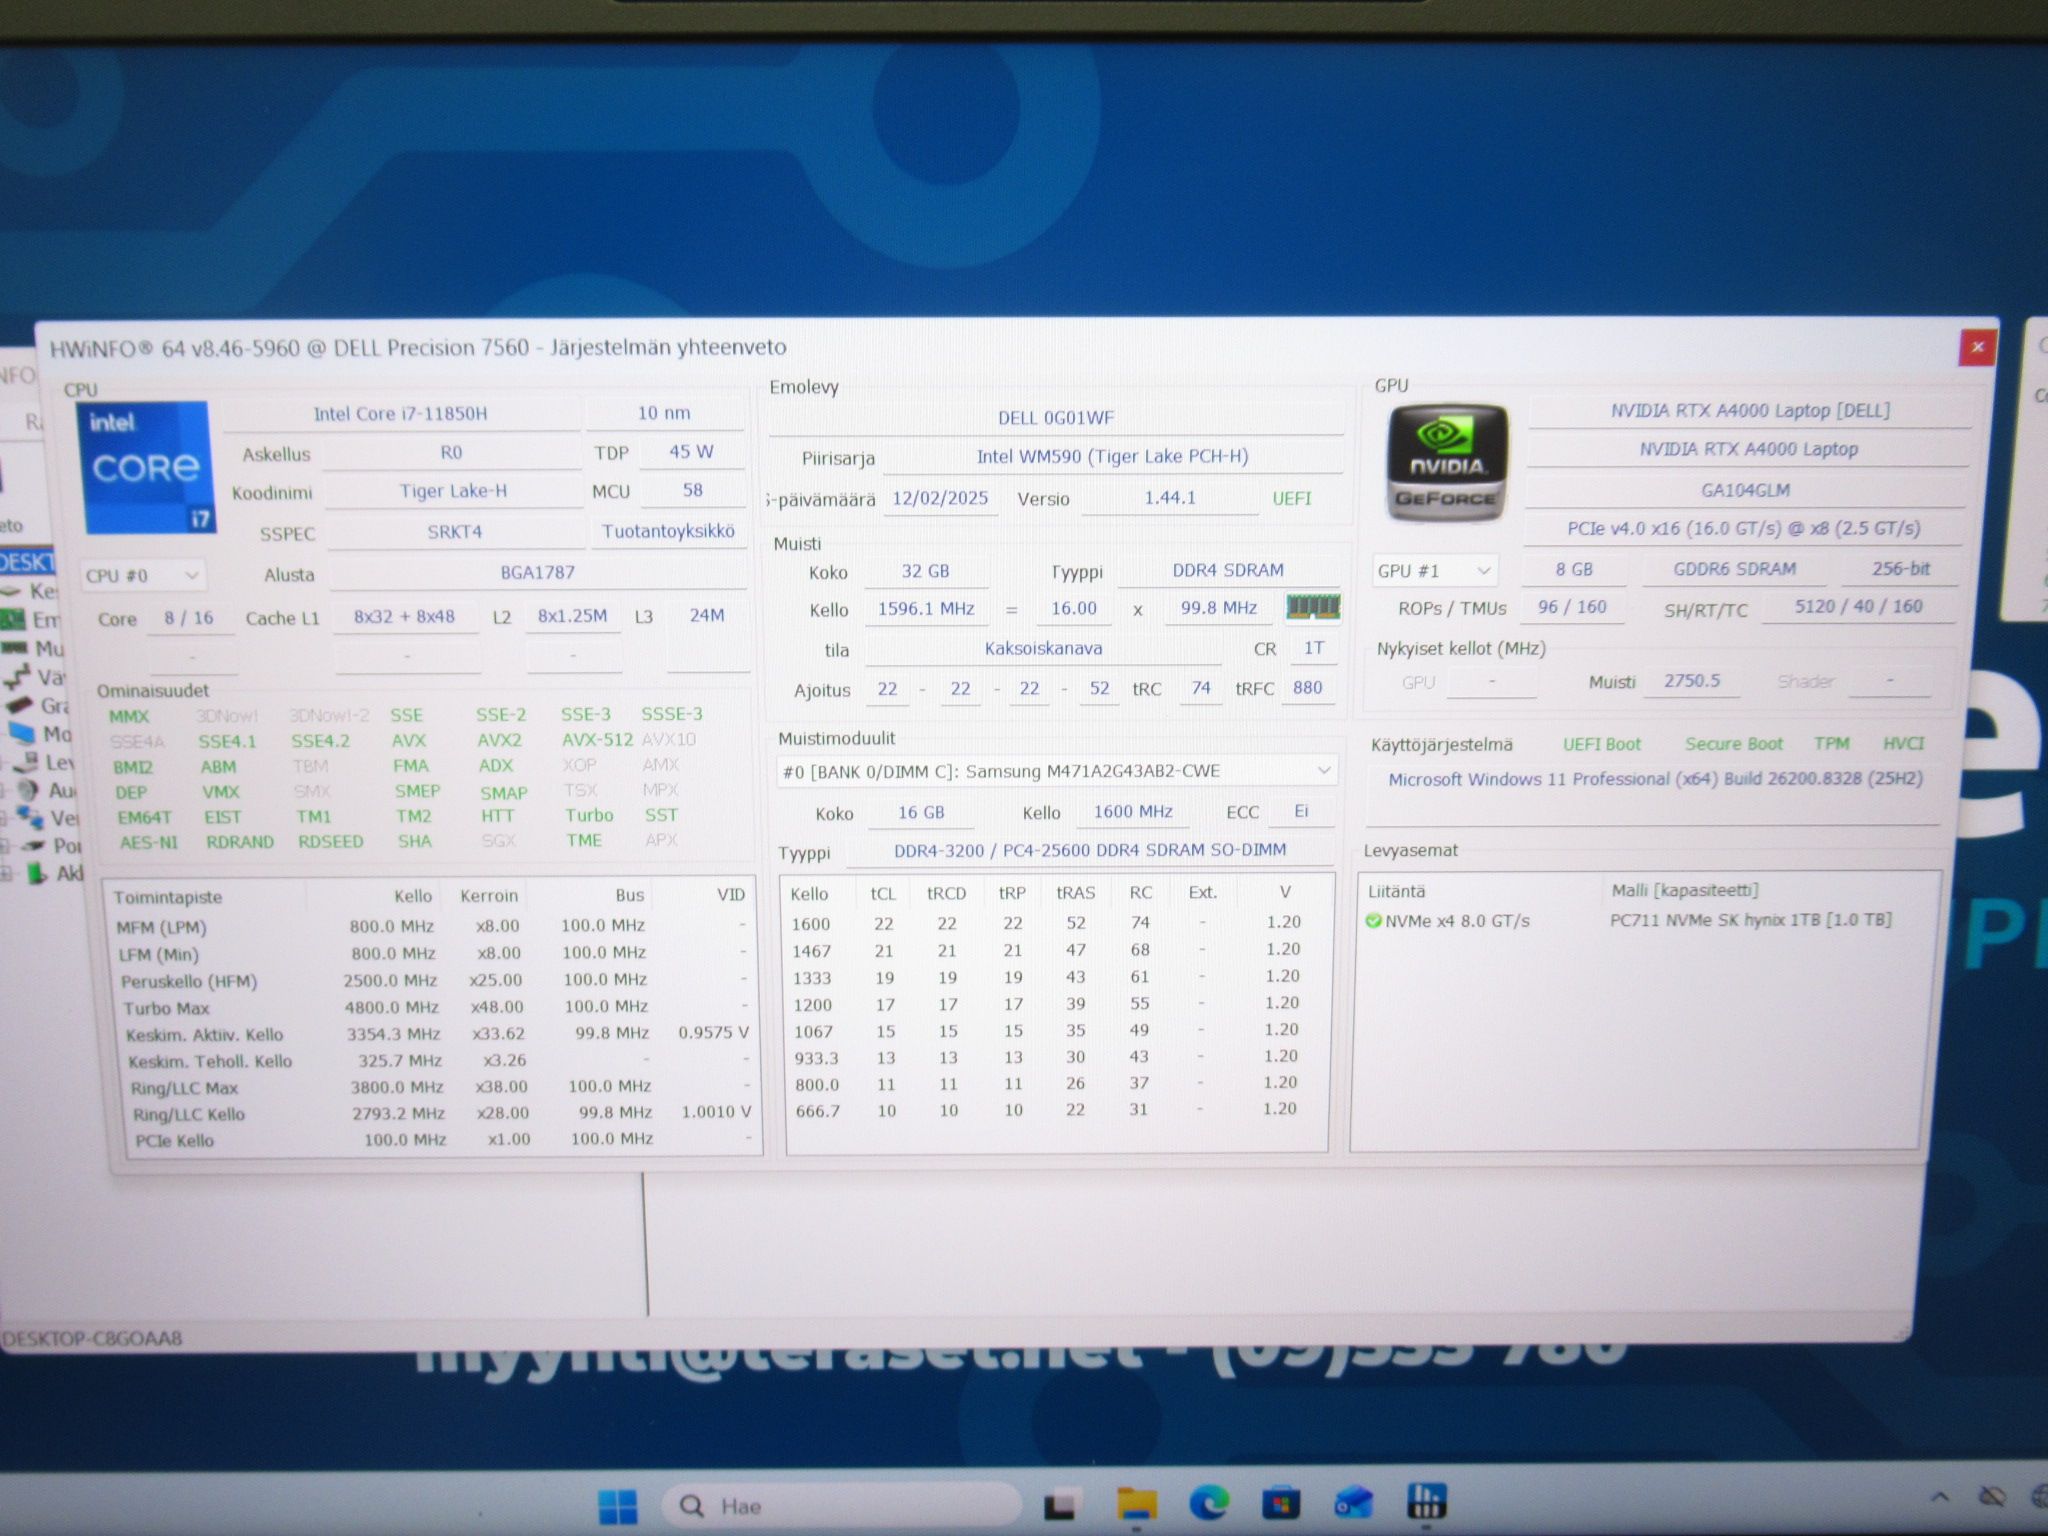
Task: Click the GDDR6 SDRAM memory type field
Action: 1735,569
